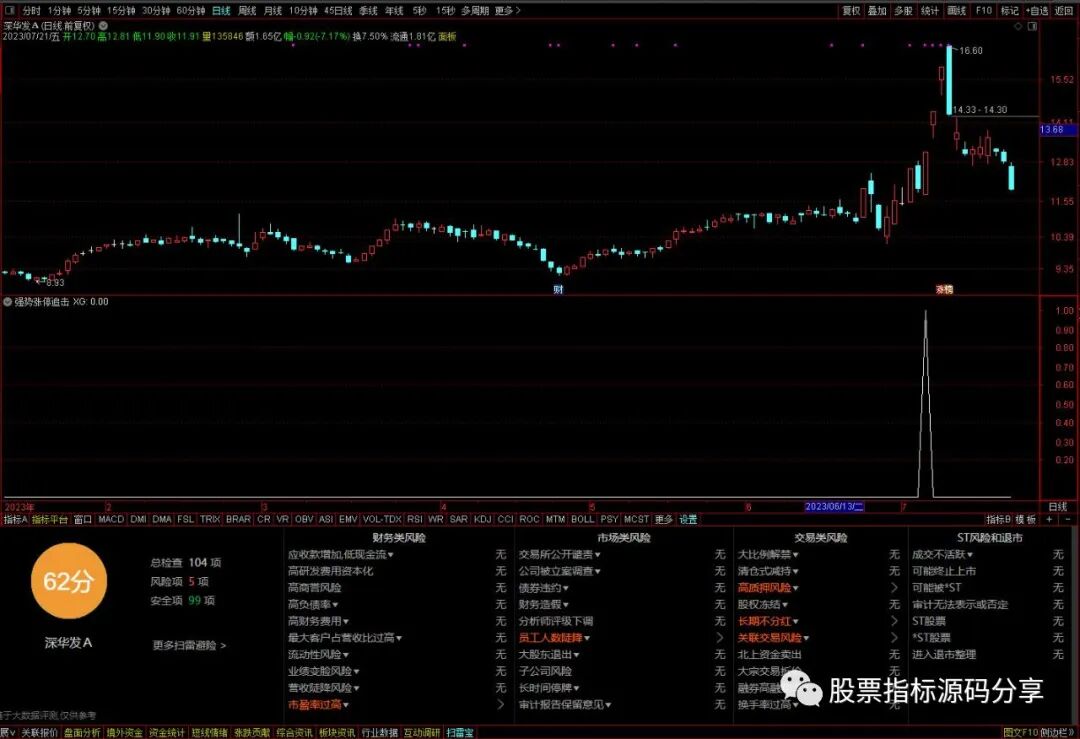The height and width of the screenshot is (739, 1080).
Task: Click 更多扫雷避险 link
Action: pyautogui.click(x=189, y=645)
